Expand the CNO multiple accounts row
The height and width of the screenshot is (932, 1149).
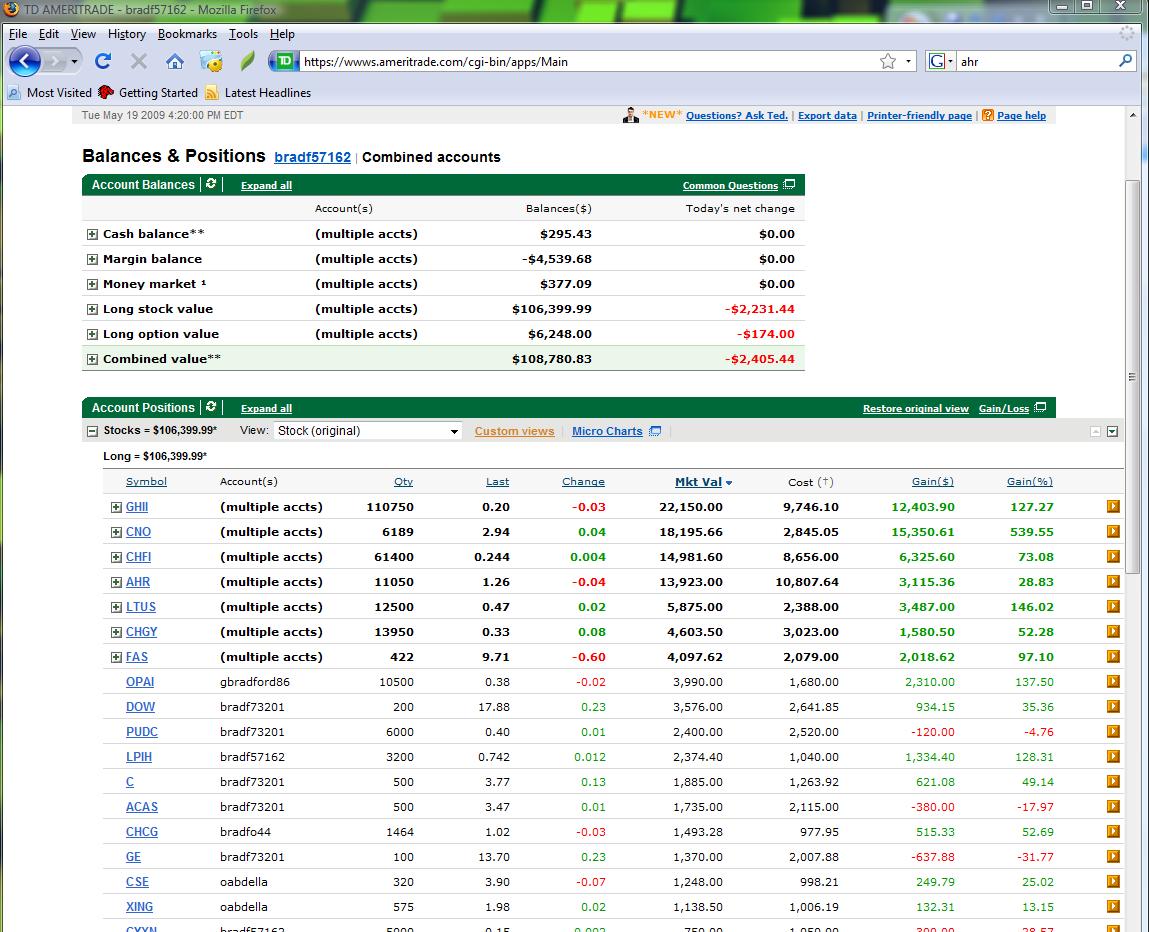[116, 532]
